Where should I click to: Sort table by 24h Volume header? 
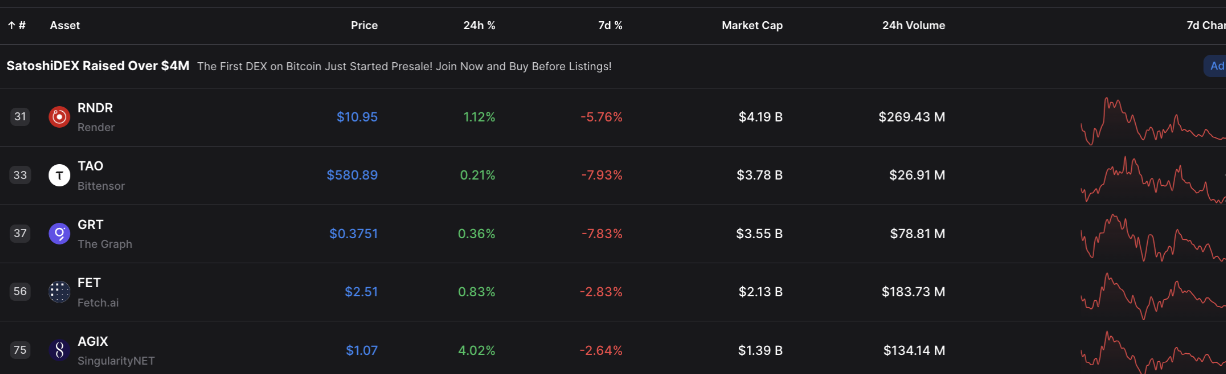[913, 25]
